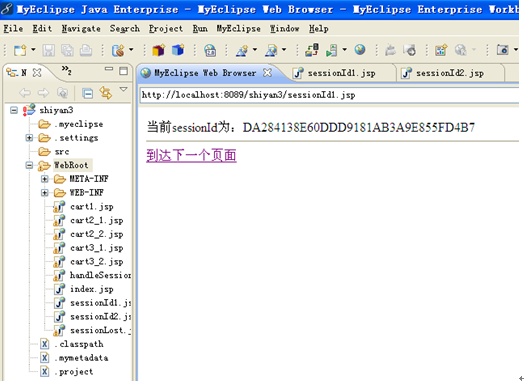
Task: Expand the META-INF folder
Action: coord(44,179)
